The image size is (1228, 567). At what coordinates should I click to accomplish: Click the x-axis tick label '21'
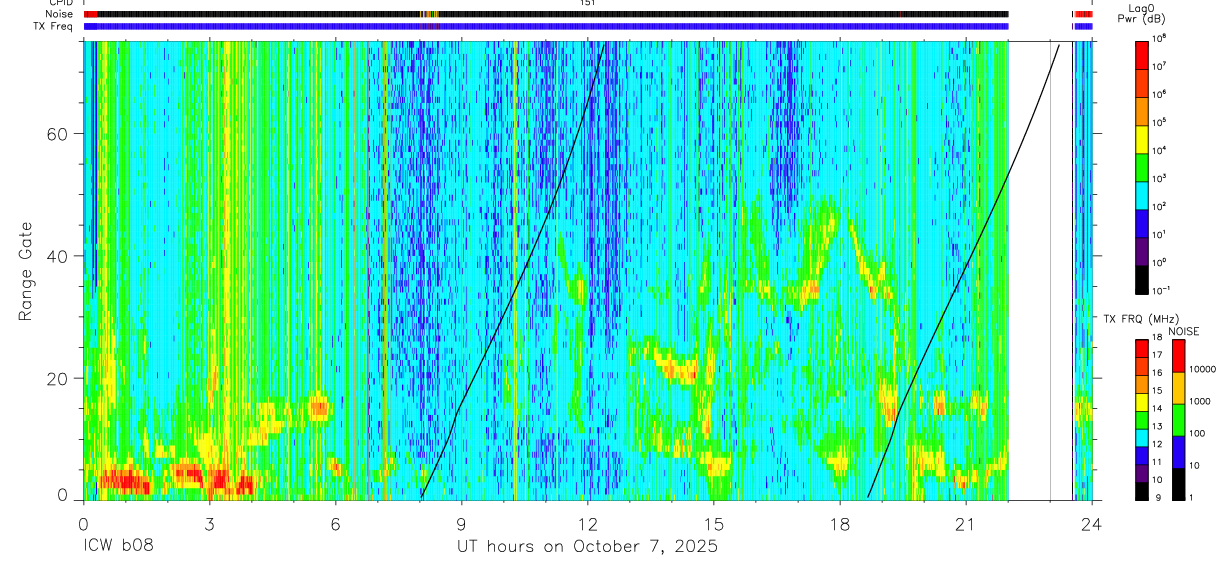tap(966, 524)
